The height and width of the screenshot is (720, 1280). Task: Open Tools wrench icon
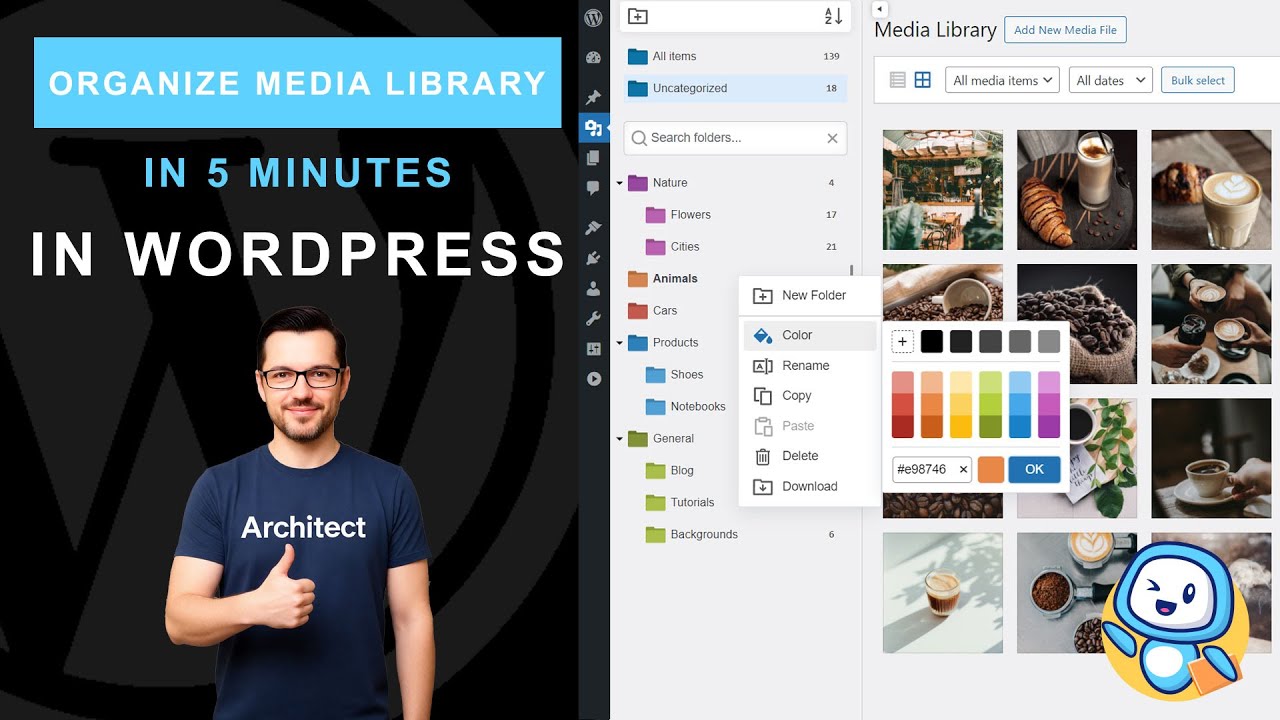(x=593, y=319)
